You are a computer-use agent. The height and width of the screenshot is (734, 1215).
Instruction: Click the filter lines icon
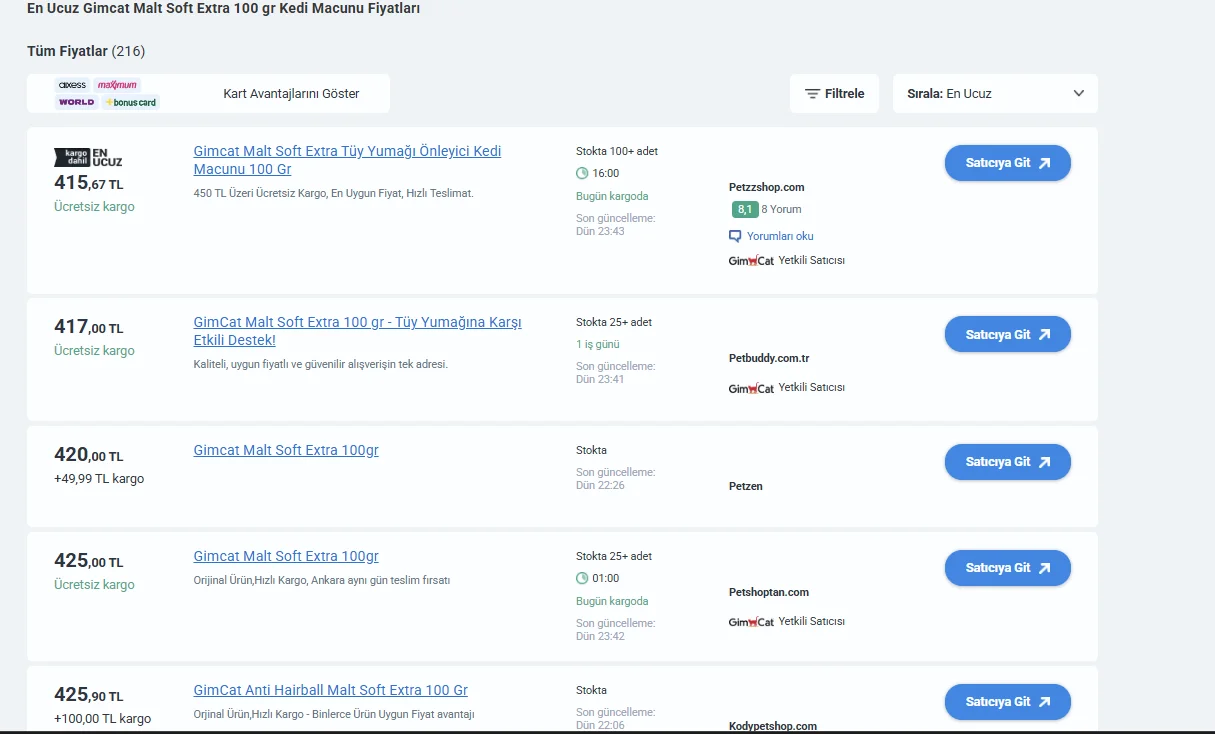click(812, 94)
